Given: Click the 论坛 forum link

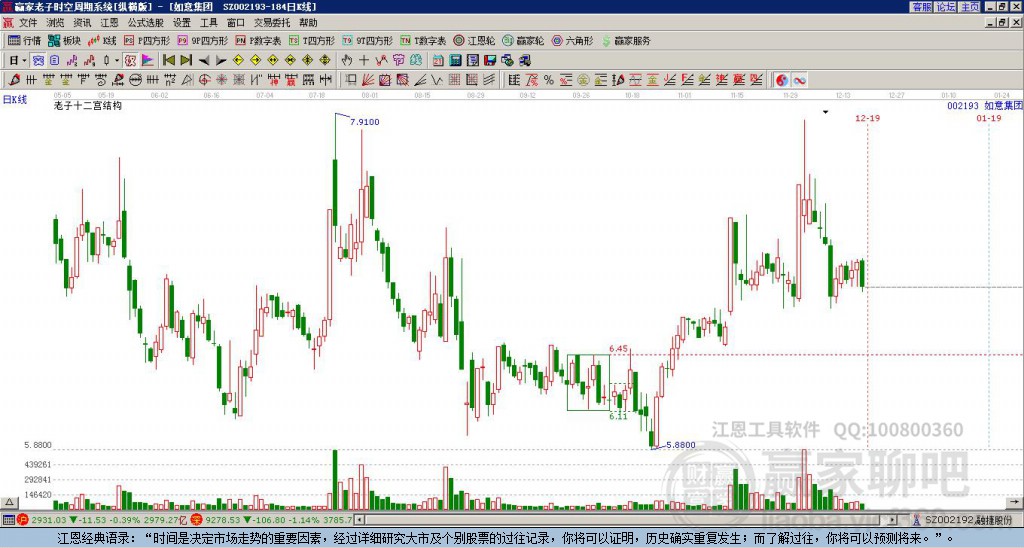Looking at the screenshot, I should (946, 7).
